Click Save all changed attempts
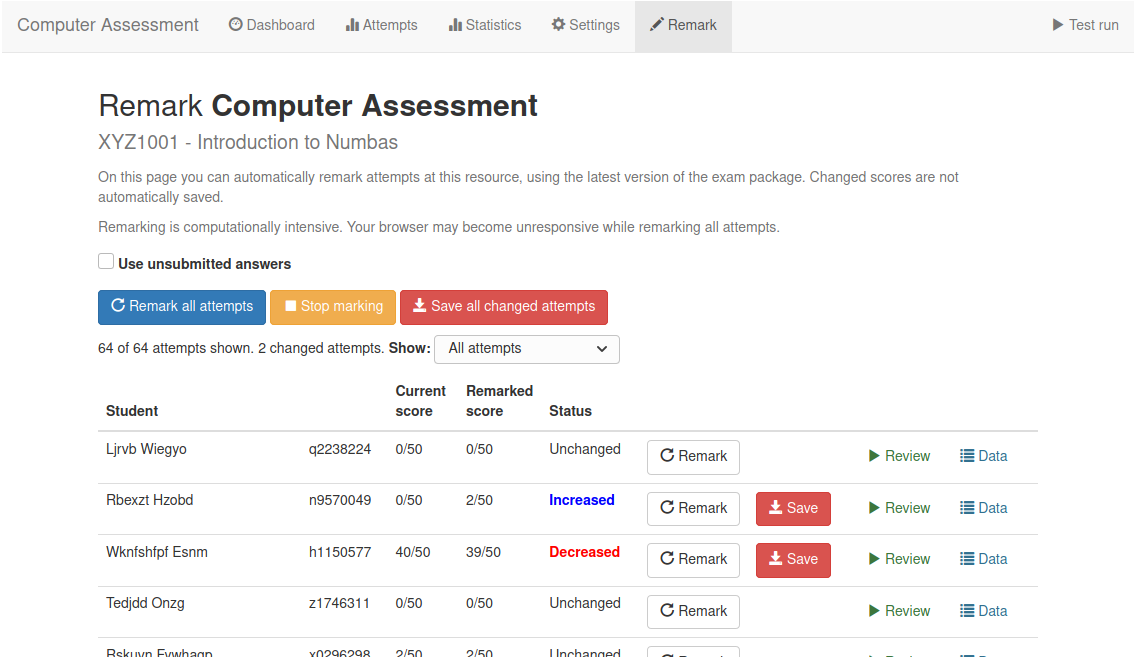The width and height of the screenshot is (1135, 657). coord(504,307)
